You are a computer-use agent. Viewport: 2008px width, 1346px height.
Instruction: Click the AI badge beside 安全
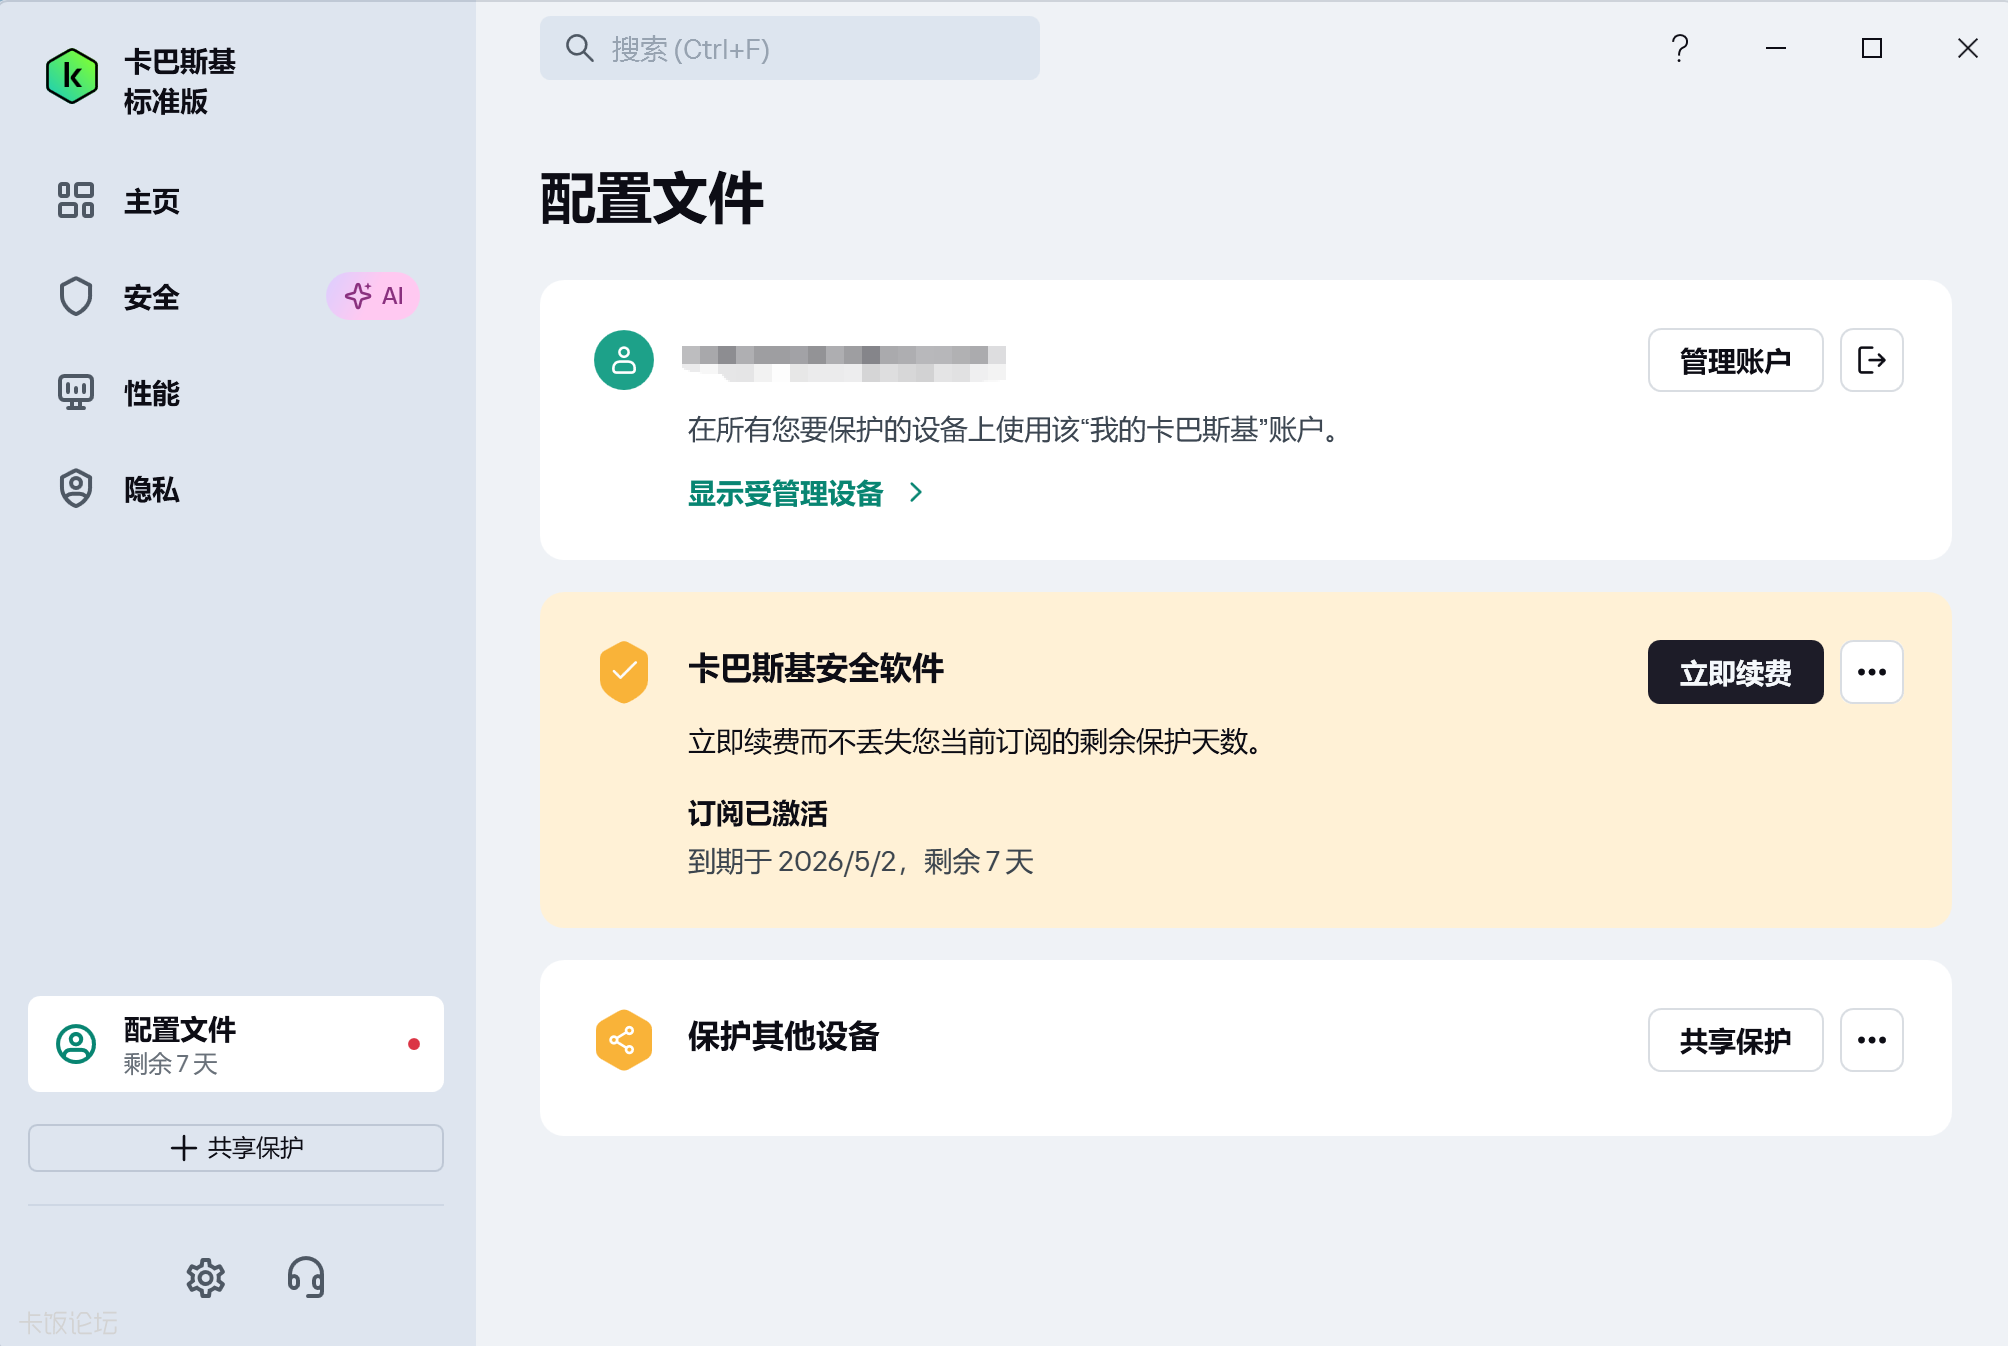click(x=372, y=296)
